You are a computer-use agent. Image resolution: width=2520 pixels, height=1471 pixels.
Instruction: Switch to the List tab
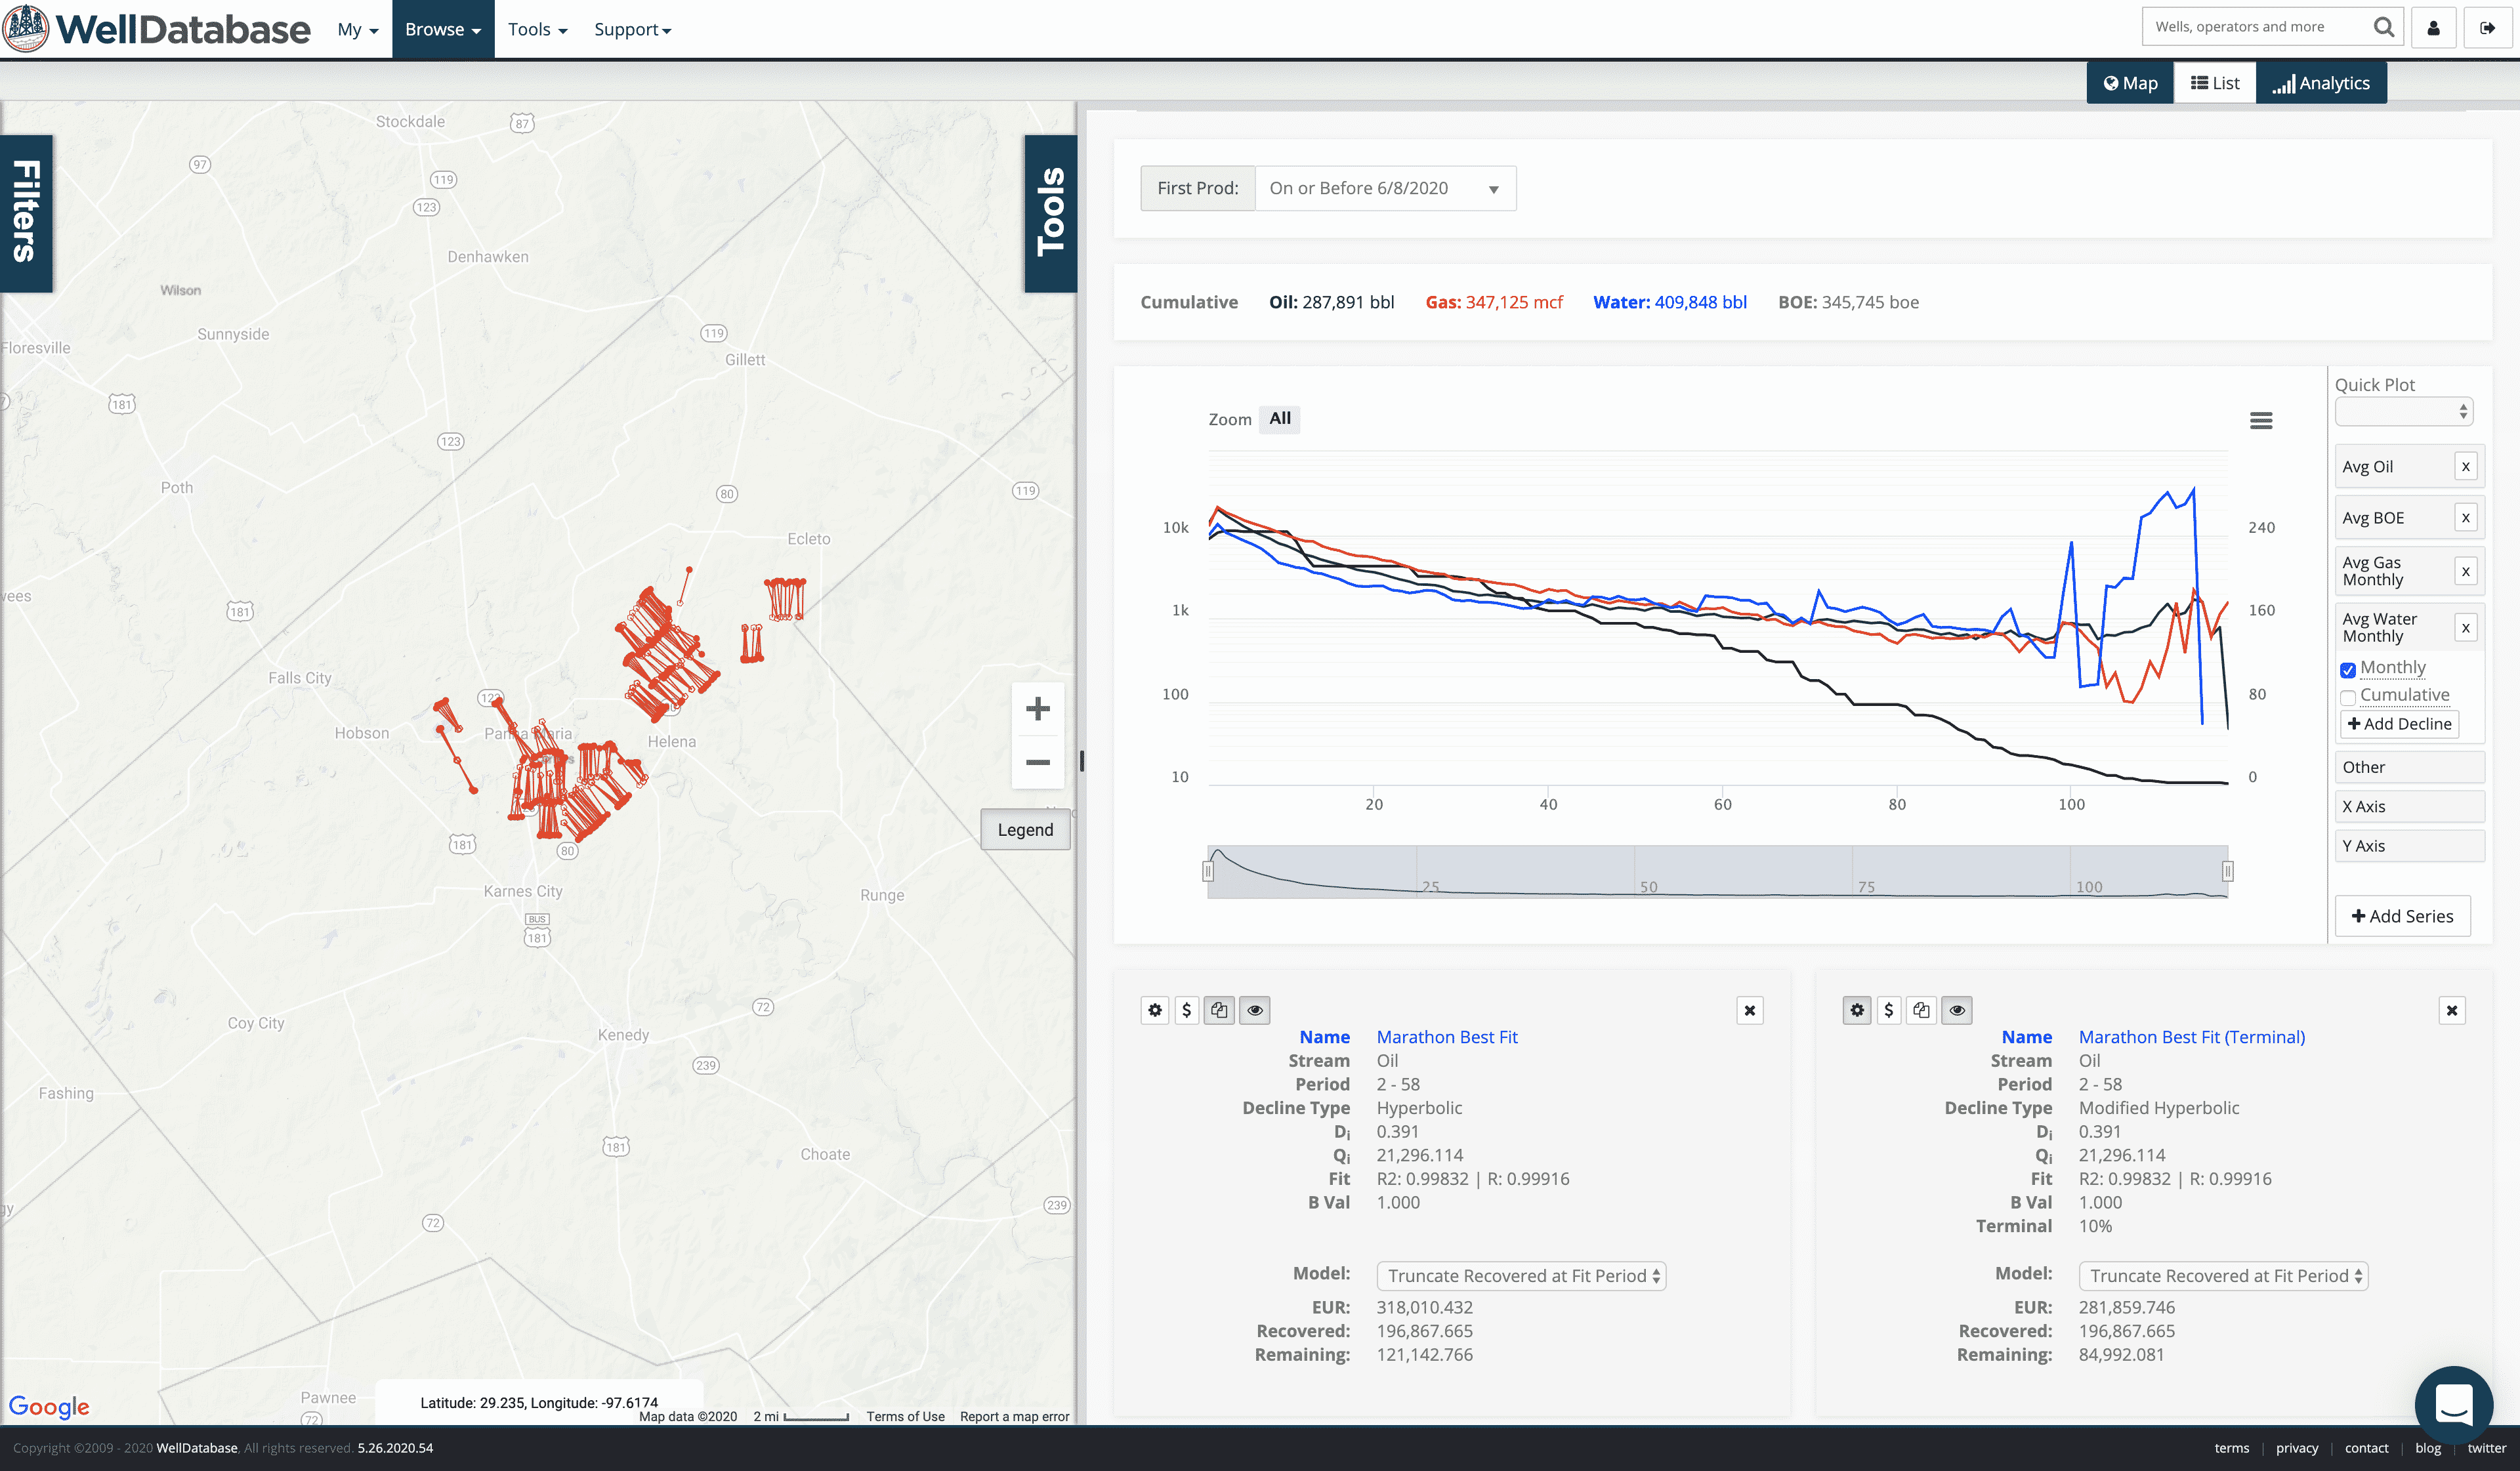pyautogui.click(x=2214, y=83)
